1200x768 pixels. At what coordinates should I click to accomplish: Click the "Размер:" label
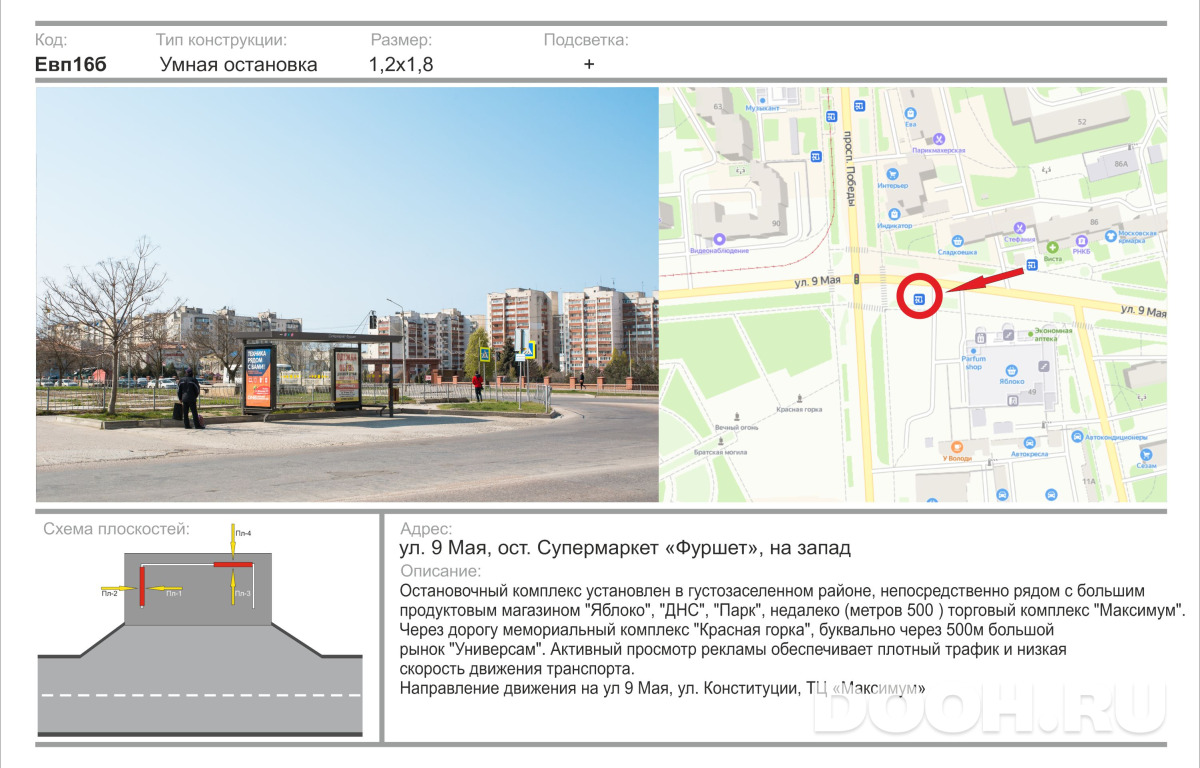pos(401,40)
